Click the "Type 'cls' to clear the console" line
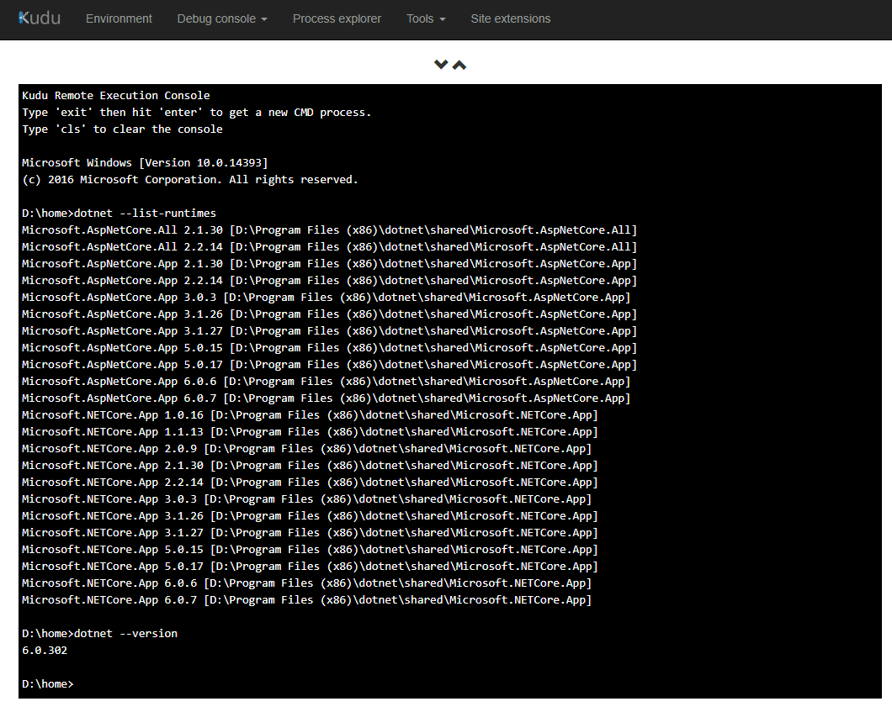Viewport: 892px width, 712px height. tap(122, 129)
